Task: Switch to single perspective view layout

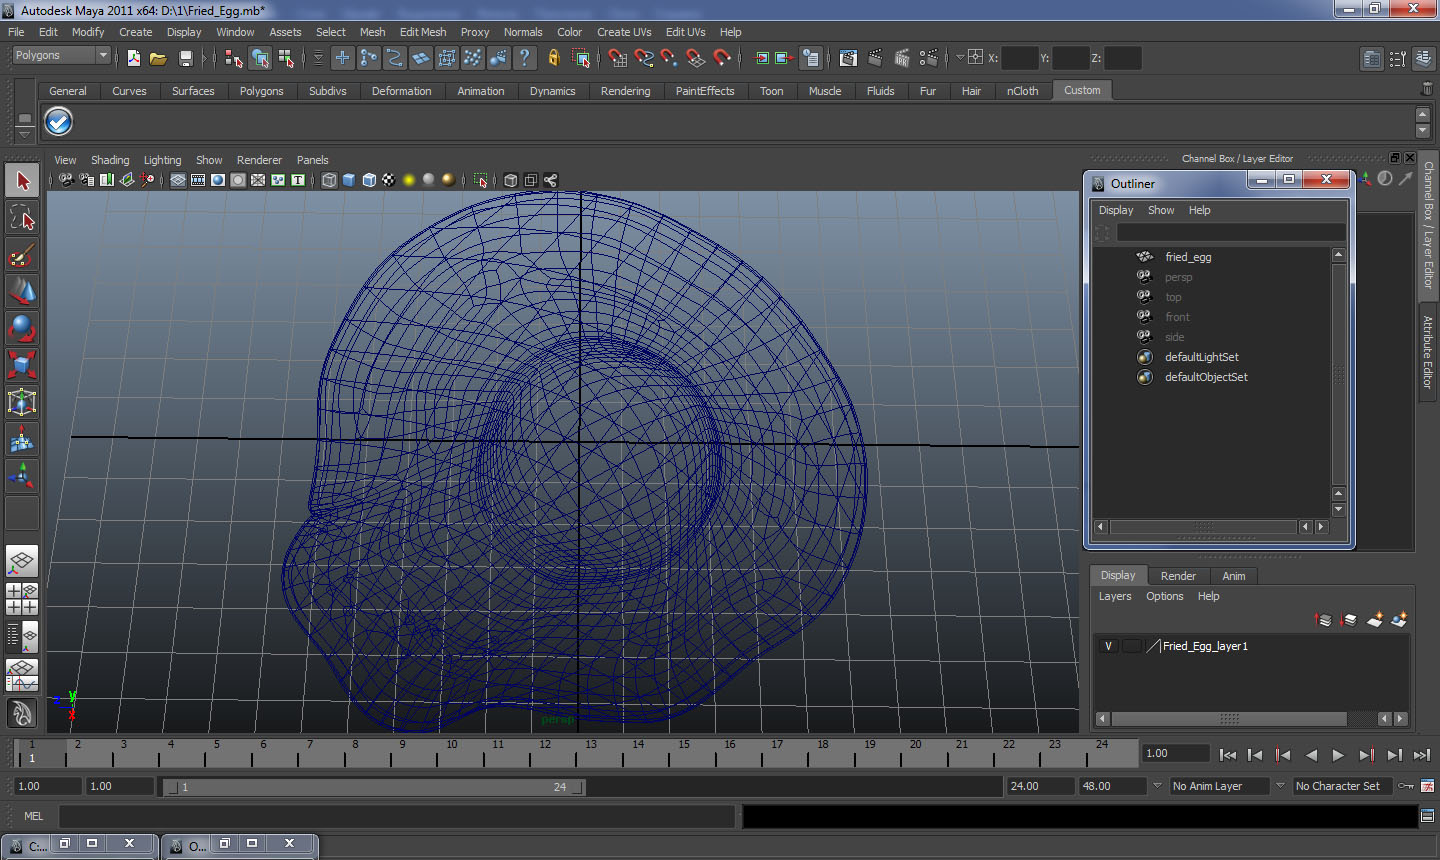Action: [22, 561]
